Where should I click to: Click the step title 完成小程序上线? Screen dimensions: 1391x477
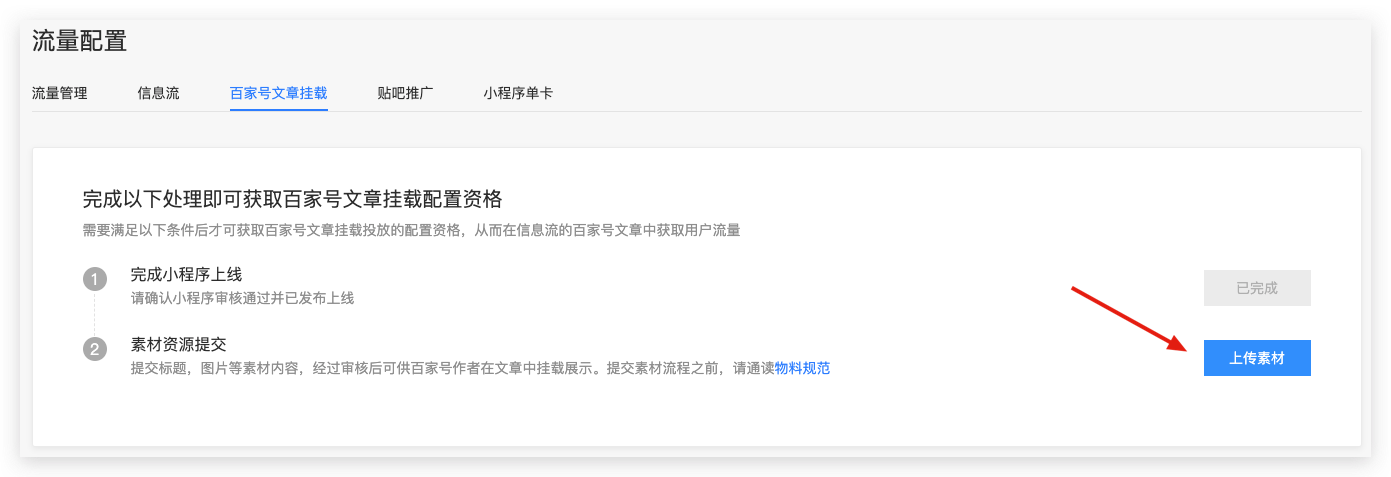tap(186, 274)
